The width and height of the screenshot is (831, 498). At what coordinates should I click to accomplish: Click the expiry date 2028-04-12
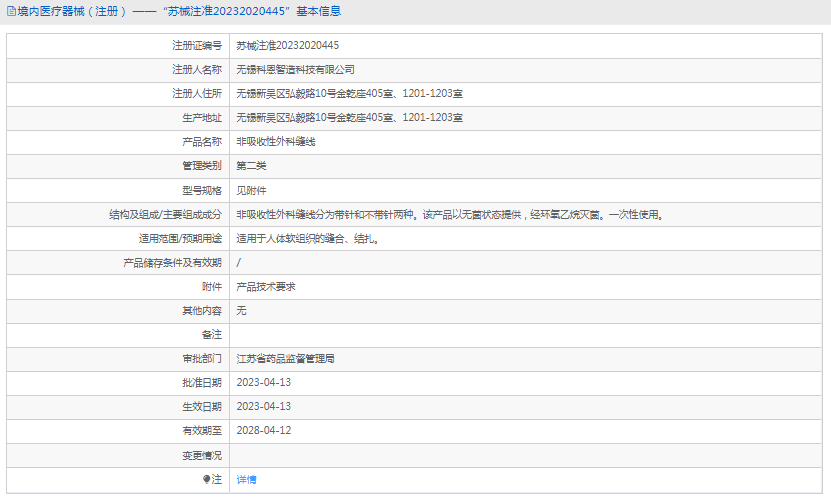263,430
